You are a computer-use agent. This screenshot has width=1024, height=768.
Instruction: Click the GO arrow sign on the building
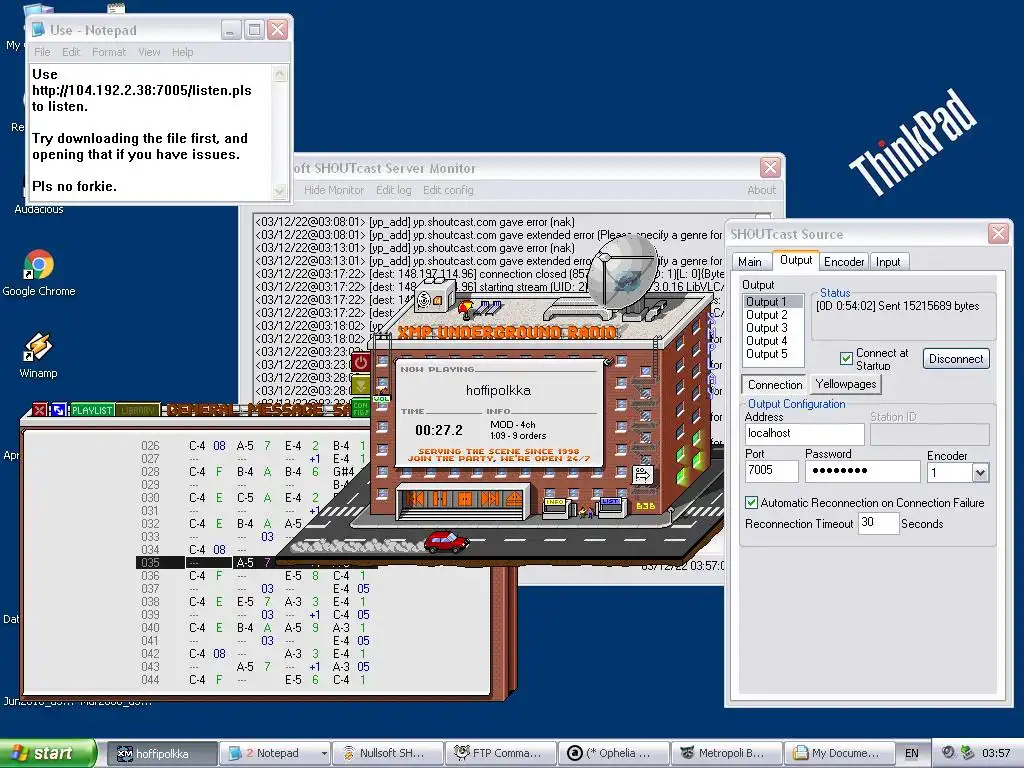coord(643,474)
